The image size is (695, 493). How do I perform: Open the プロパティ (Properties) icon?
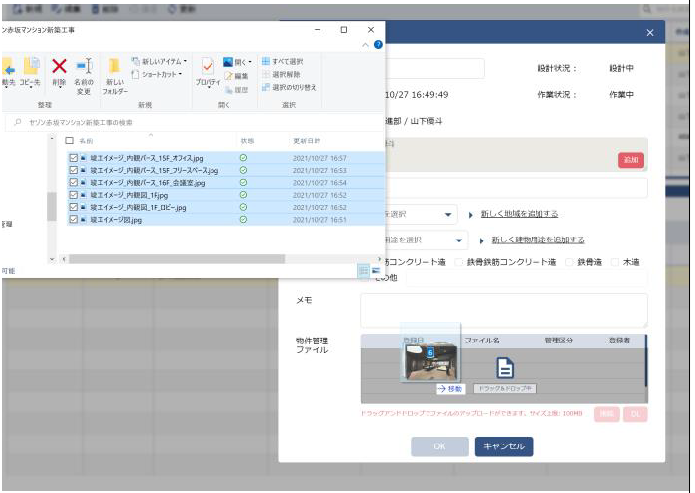pos(207,72)
